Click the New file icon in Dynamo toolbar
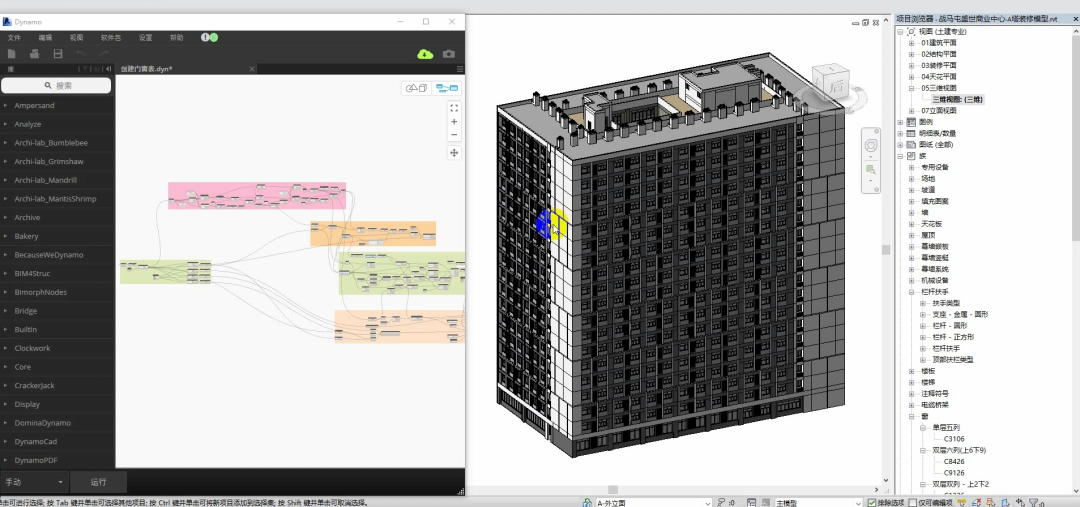1080x507 pixels. (12, 54)
